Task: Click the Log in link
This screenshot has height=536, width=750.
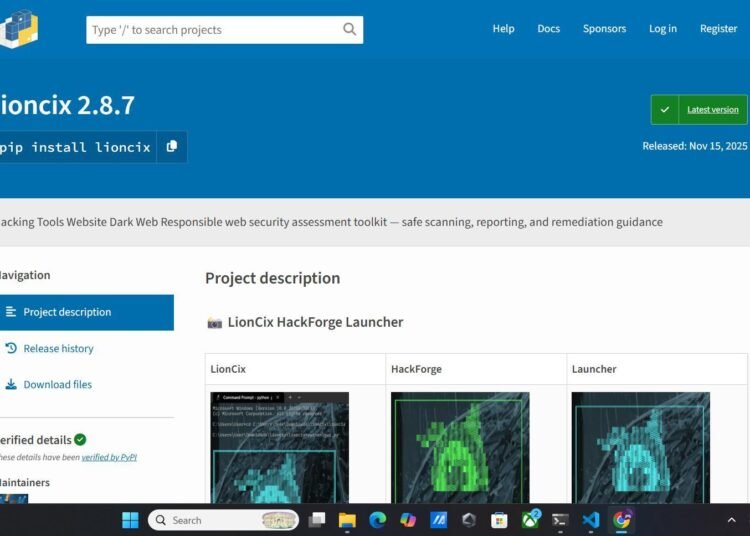Action: point(662,29)
